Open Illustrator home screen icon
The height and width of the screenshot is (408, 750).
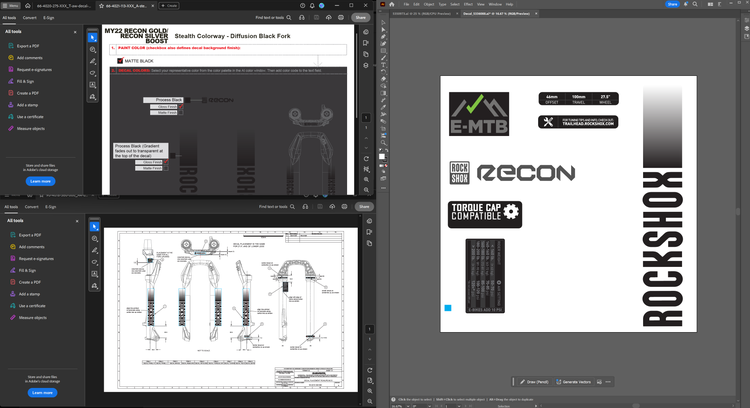[x=392, y=4]
